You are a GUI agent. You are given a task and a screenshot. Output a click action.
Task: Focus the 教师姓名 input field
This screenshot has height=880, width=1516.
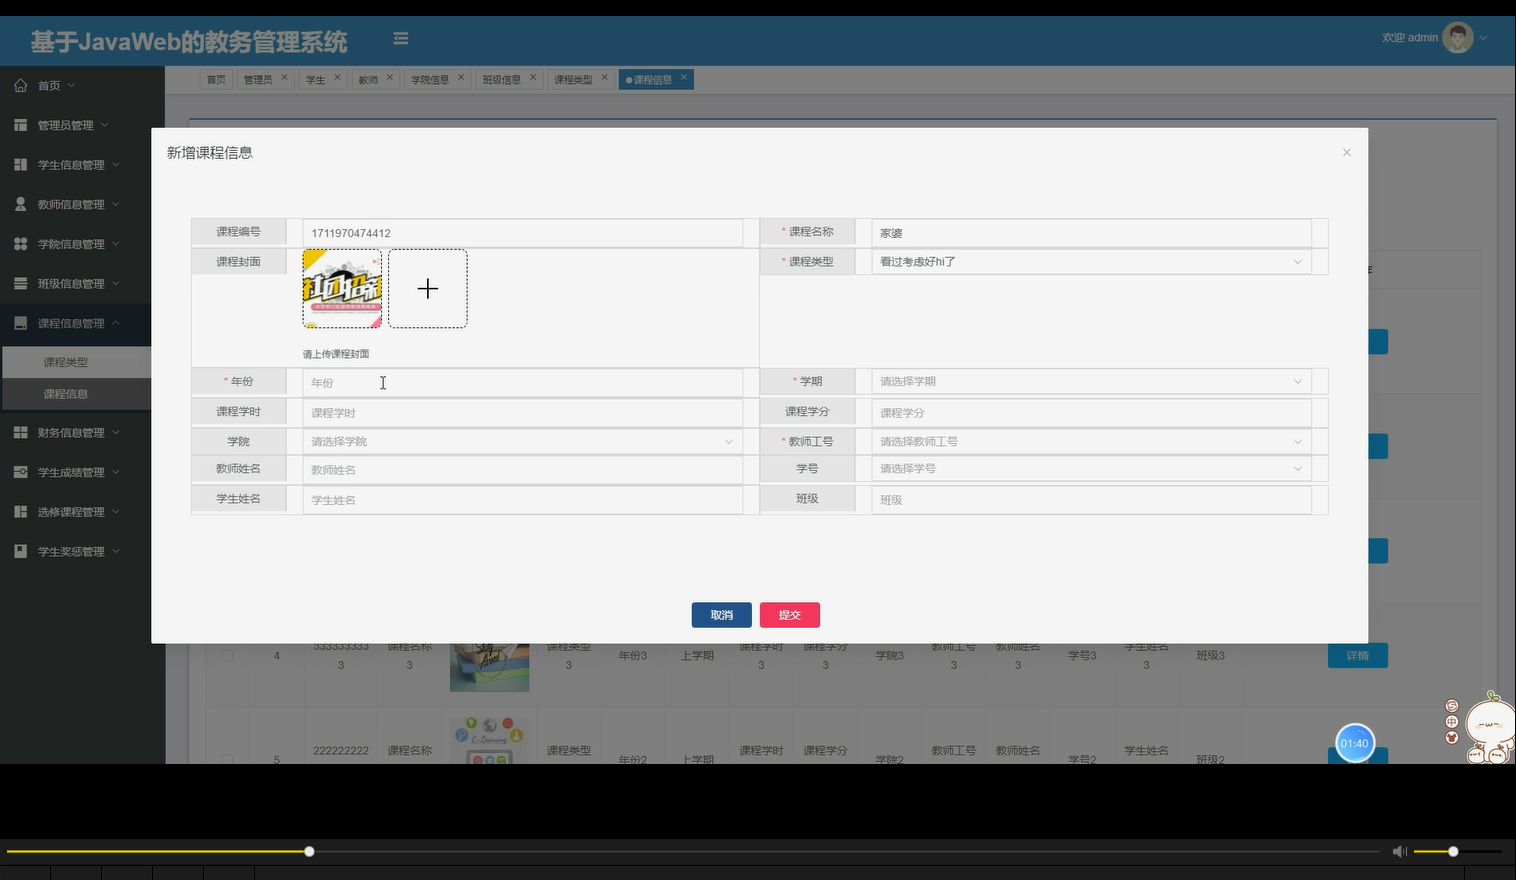[522, 470]
